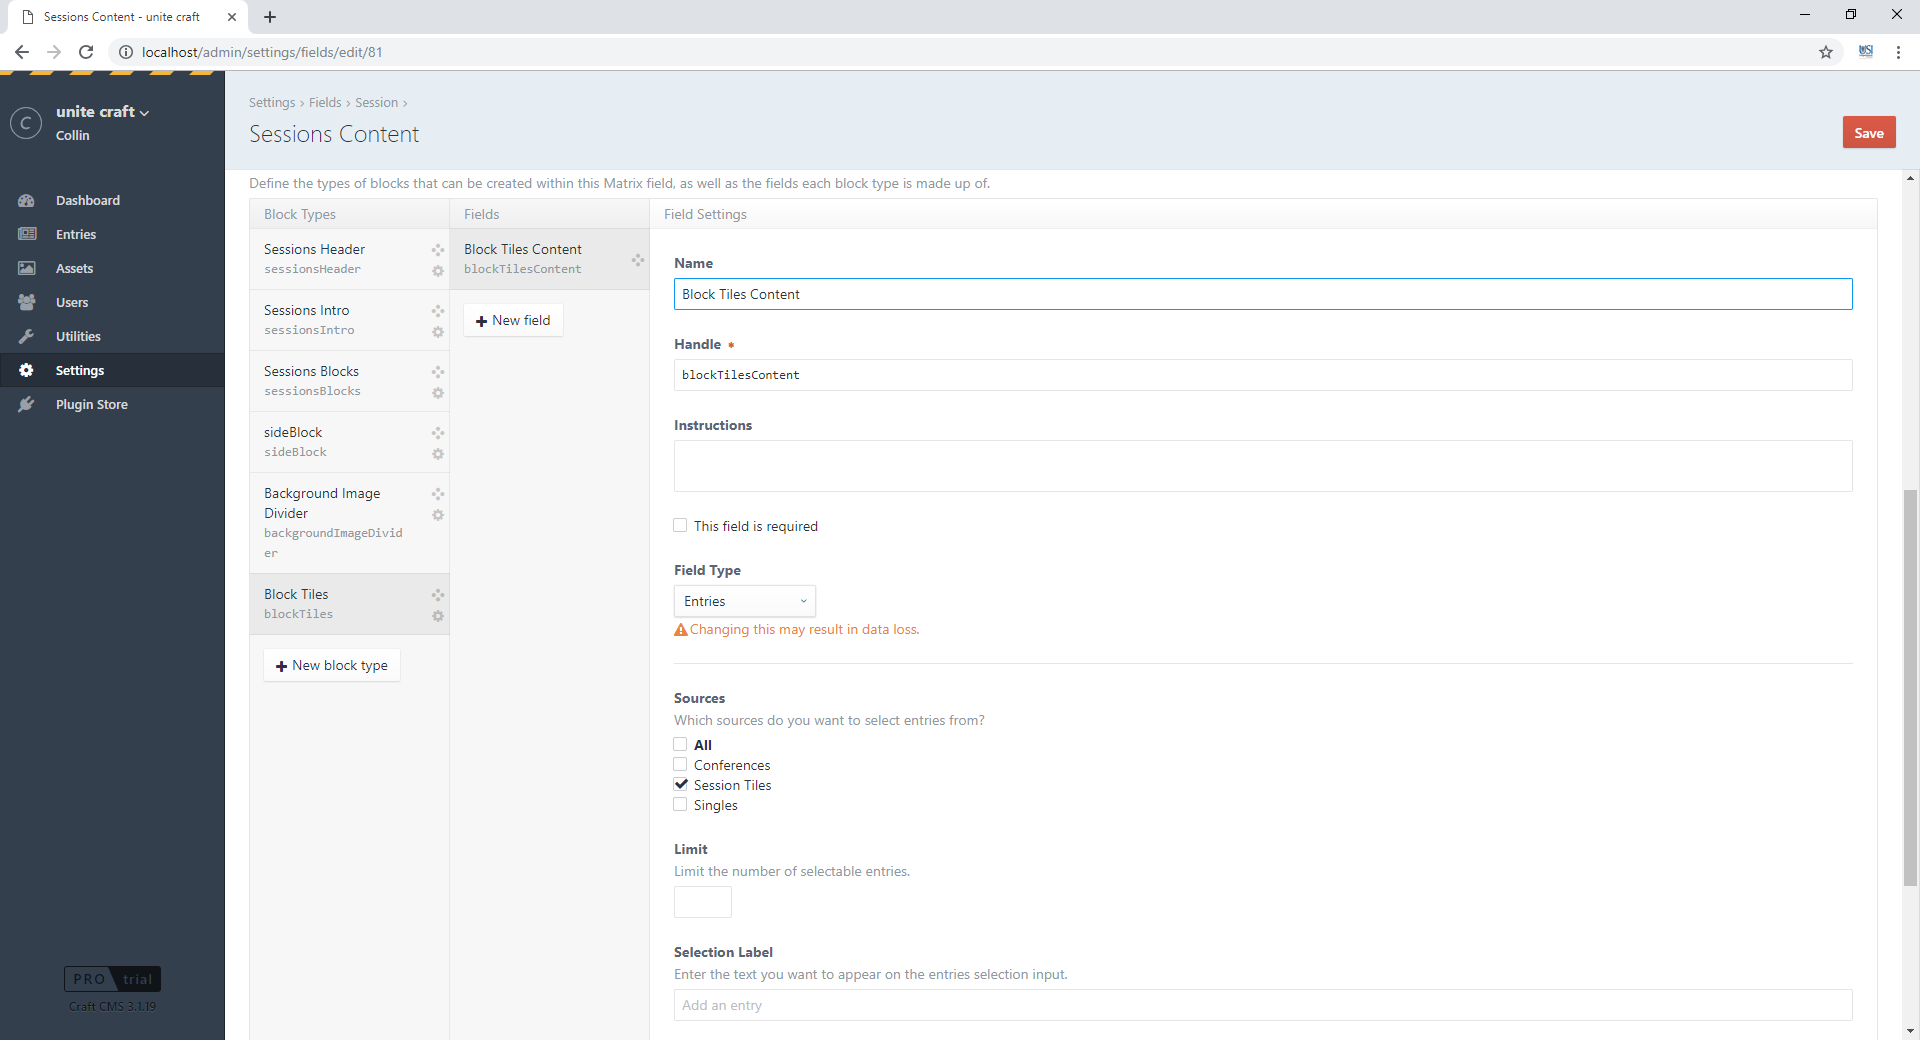Open settings gear for Background Image Divider
Image resolution: width=1920 pixels, height=1040 pixels.
[437, 515]
